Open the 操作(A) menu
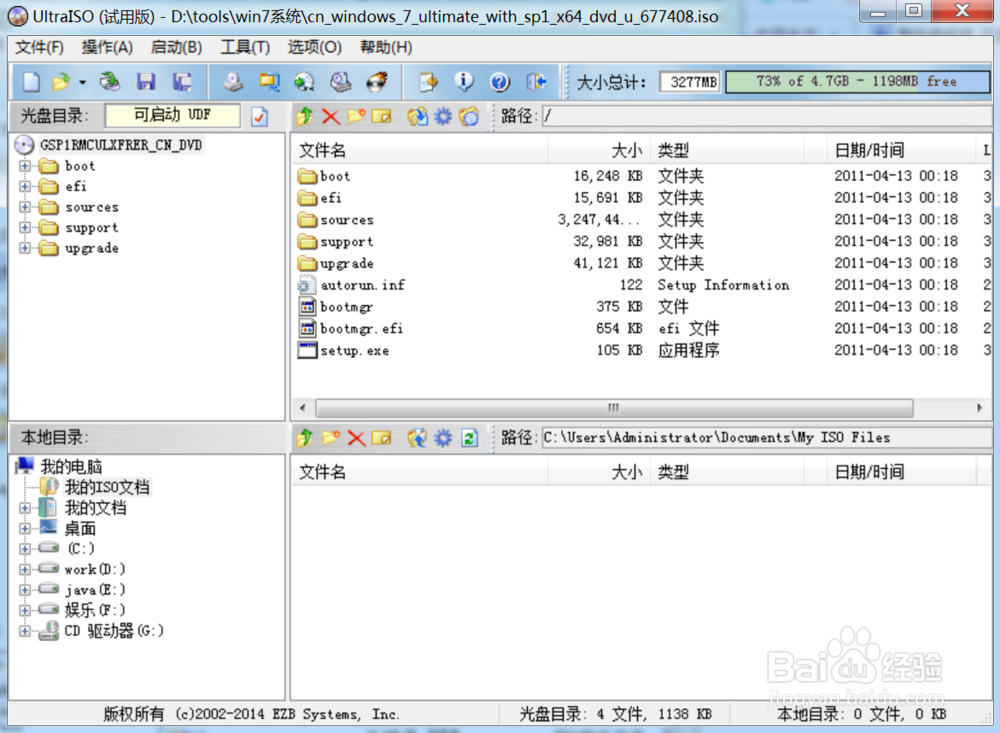Screen dimensions: 1000x733 (x=107, y=47)
